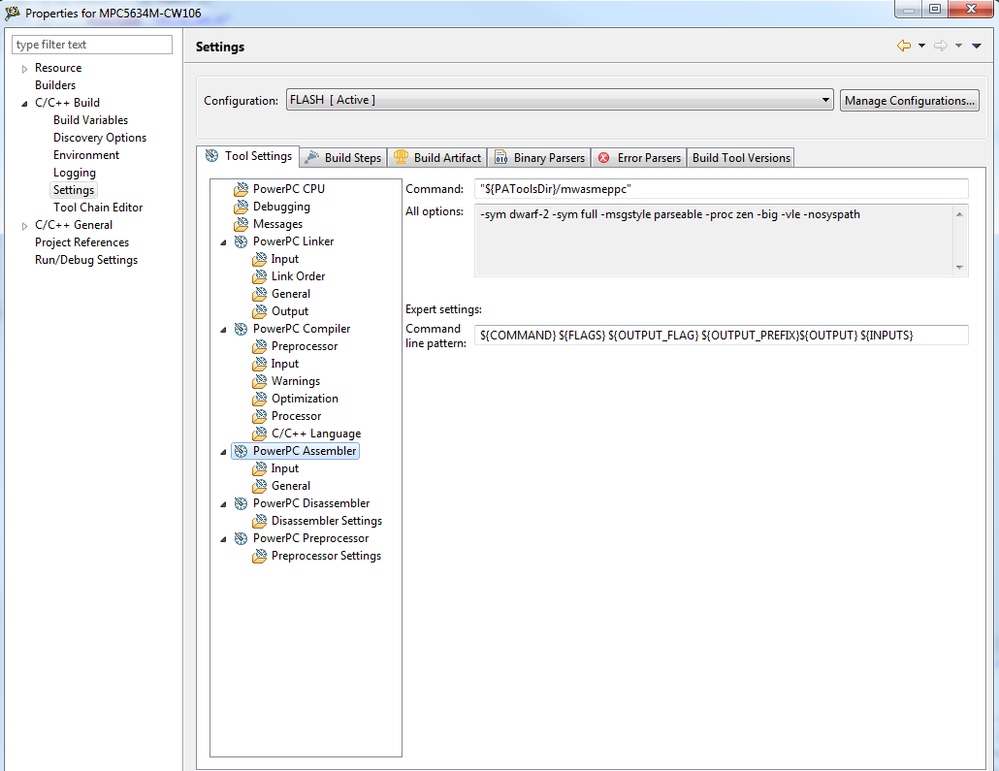Screen dimensions: 999x771
Task: Select Logging in the tree
Action: click(75, 173)
